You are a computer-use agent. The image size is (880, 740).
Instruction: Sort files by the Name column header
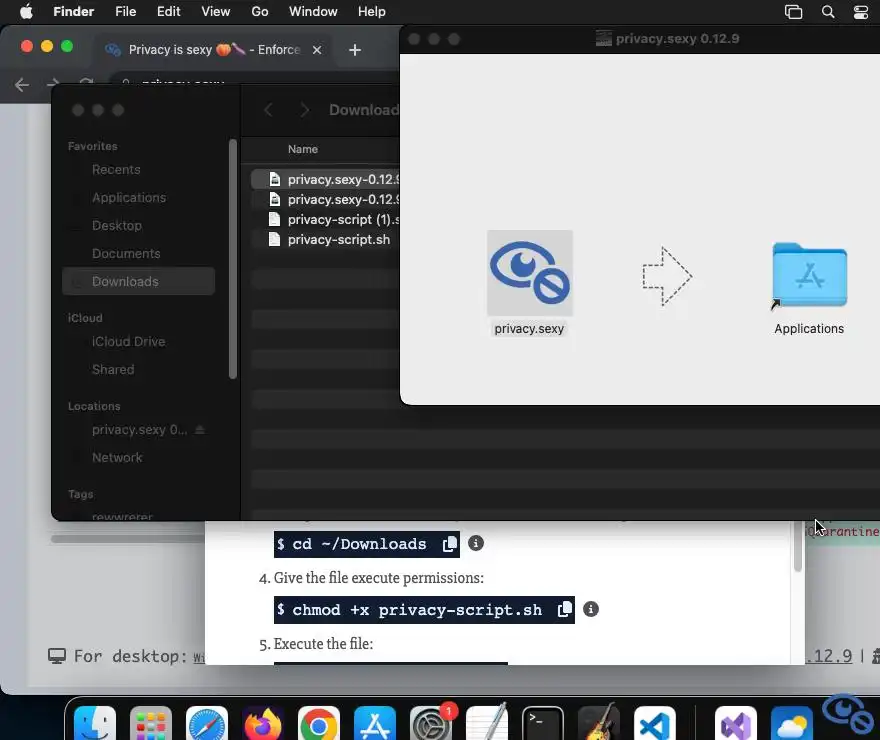tap(302, 149)
